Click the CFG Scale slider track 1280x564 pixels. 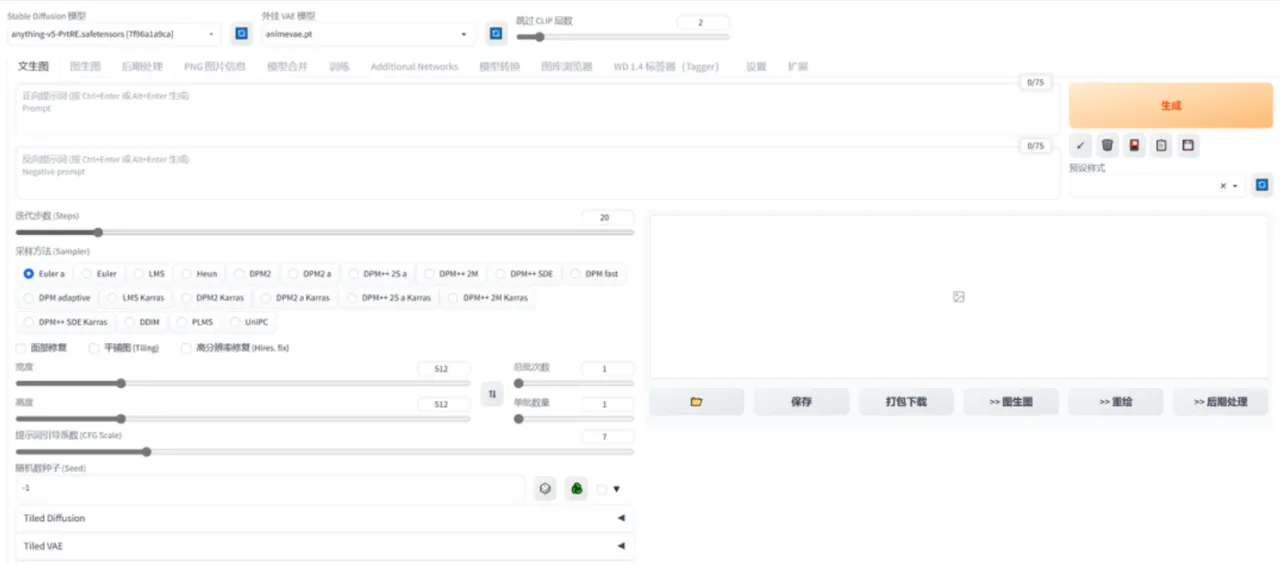pyautogui.click(x=324, y=452)
